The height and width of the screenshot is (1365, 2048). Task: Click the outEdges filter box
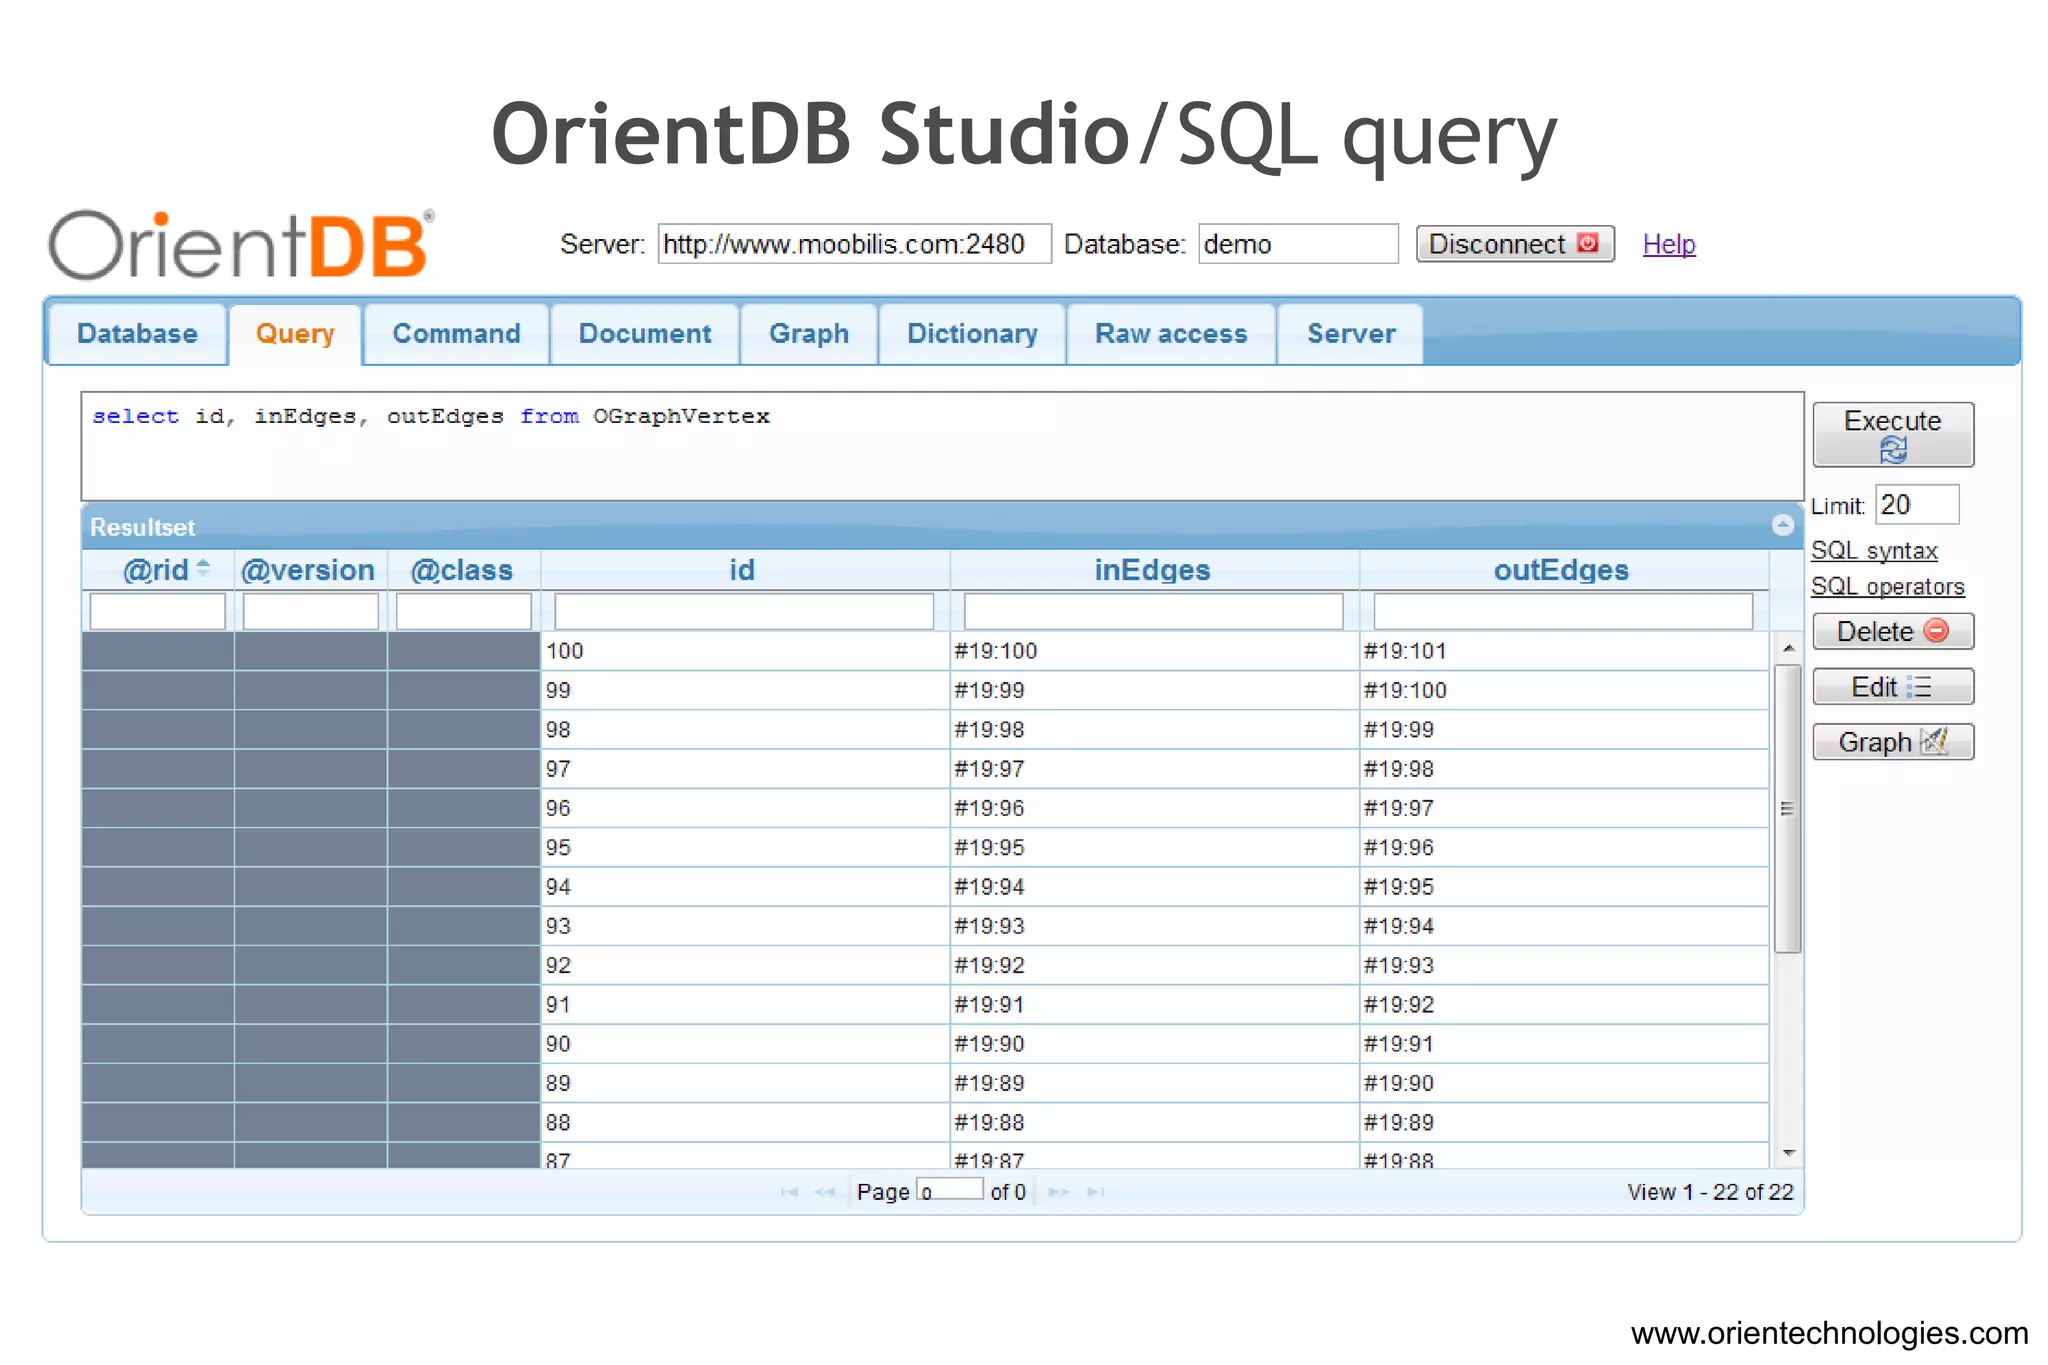(x=1563, y=611)
